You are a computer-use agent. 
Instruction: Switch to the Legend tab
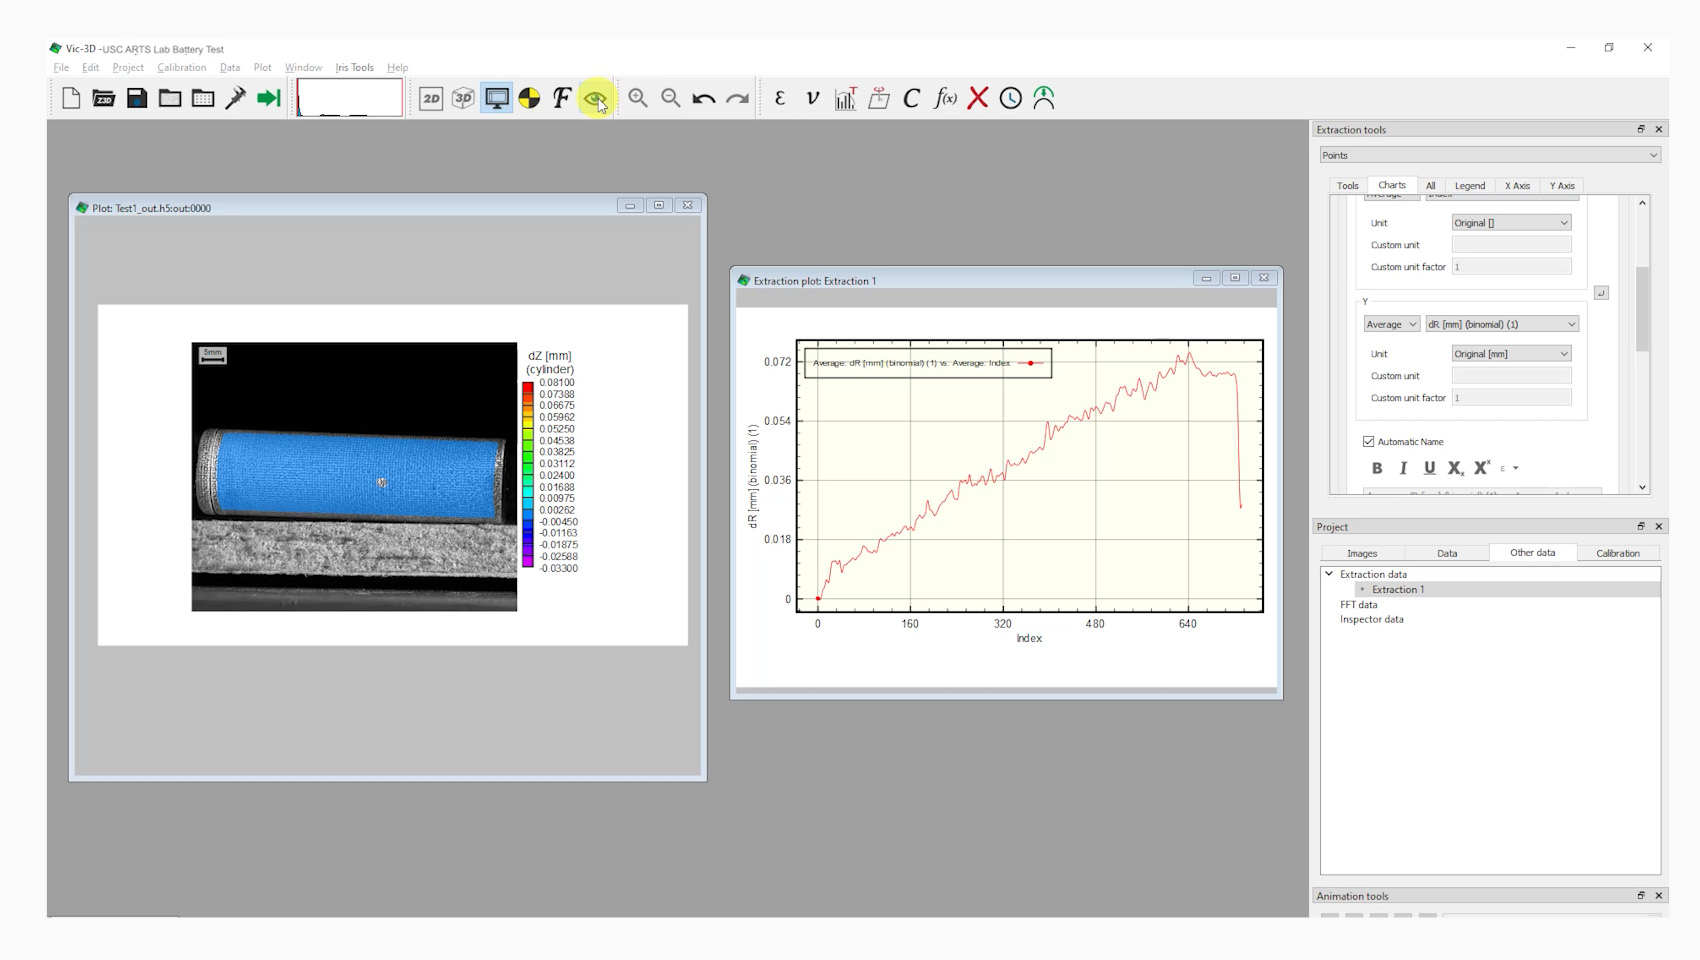(x=1469, y=186)
